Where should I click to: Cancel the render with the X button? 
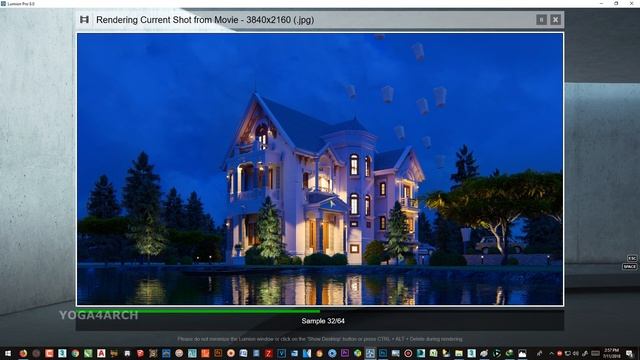click(556, 20)
